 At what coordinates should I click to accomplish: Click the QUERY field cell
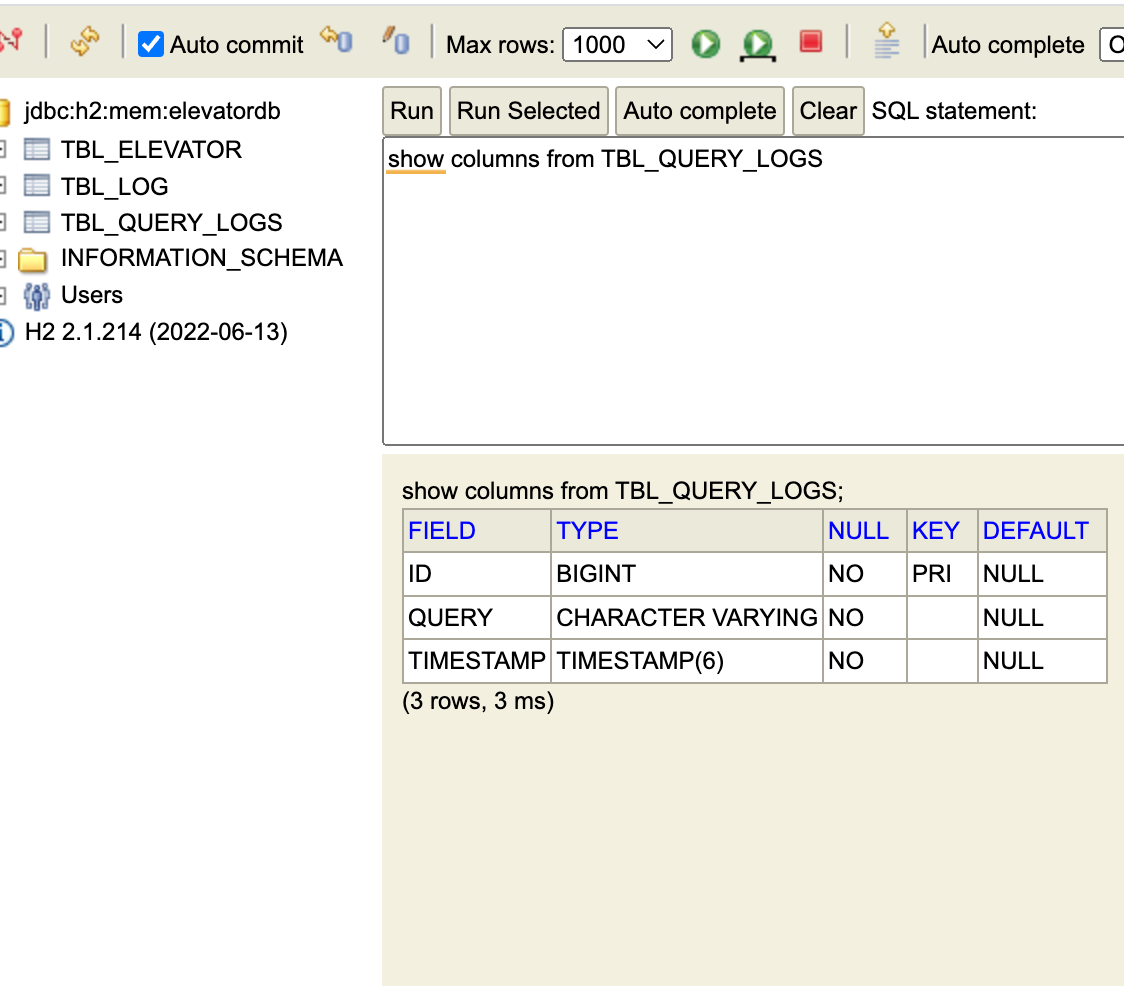tap(477, 617)
